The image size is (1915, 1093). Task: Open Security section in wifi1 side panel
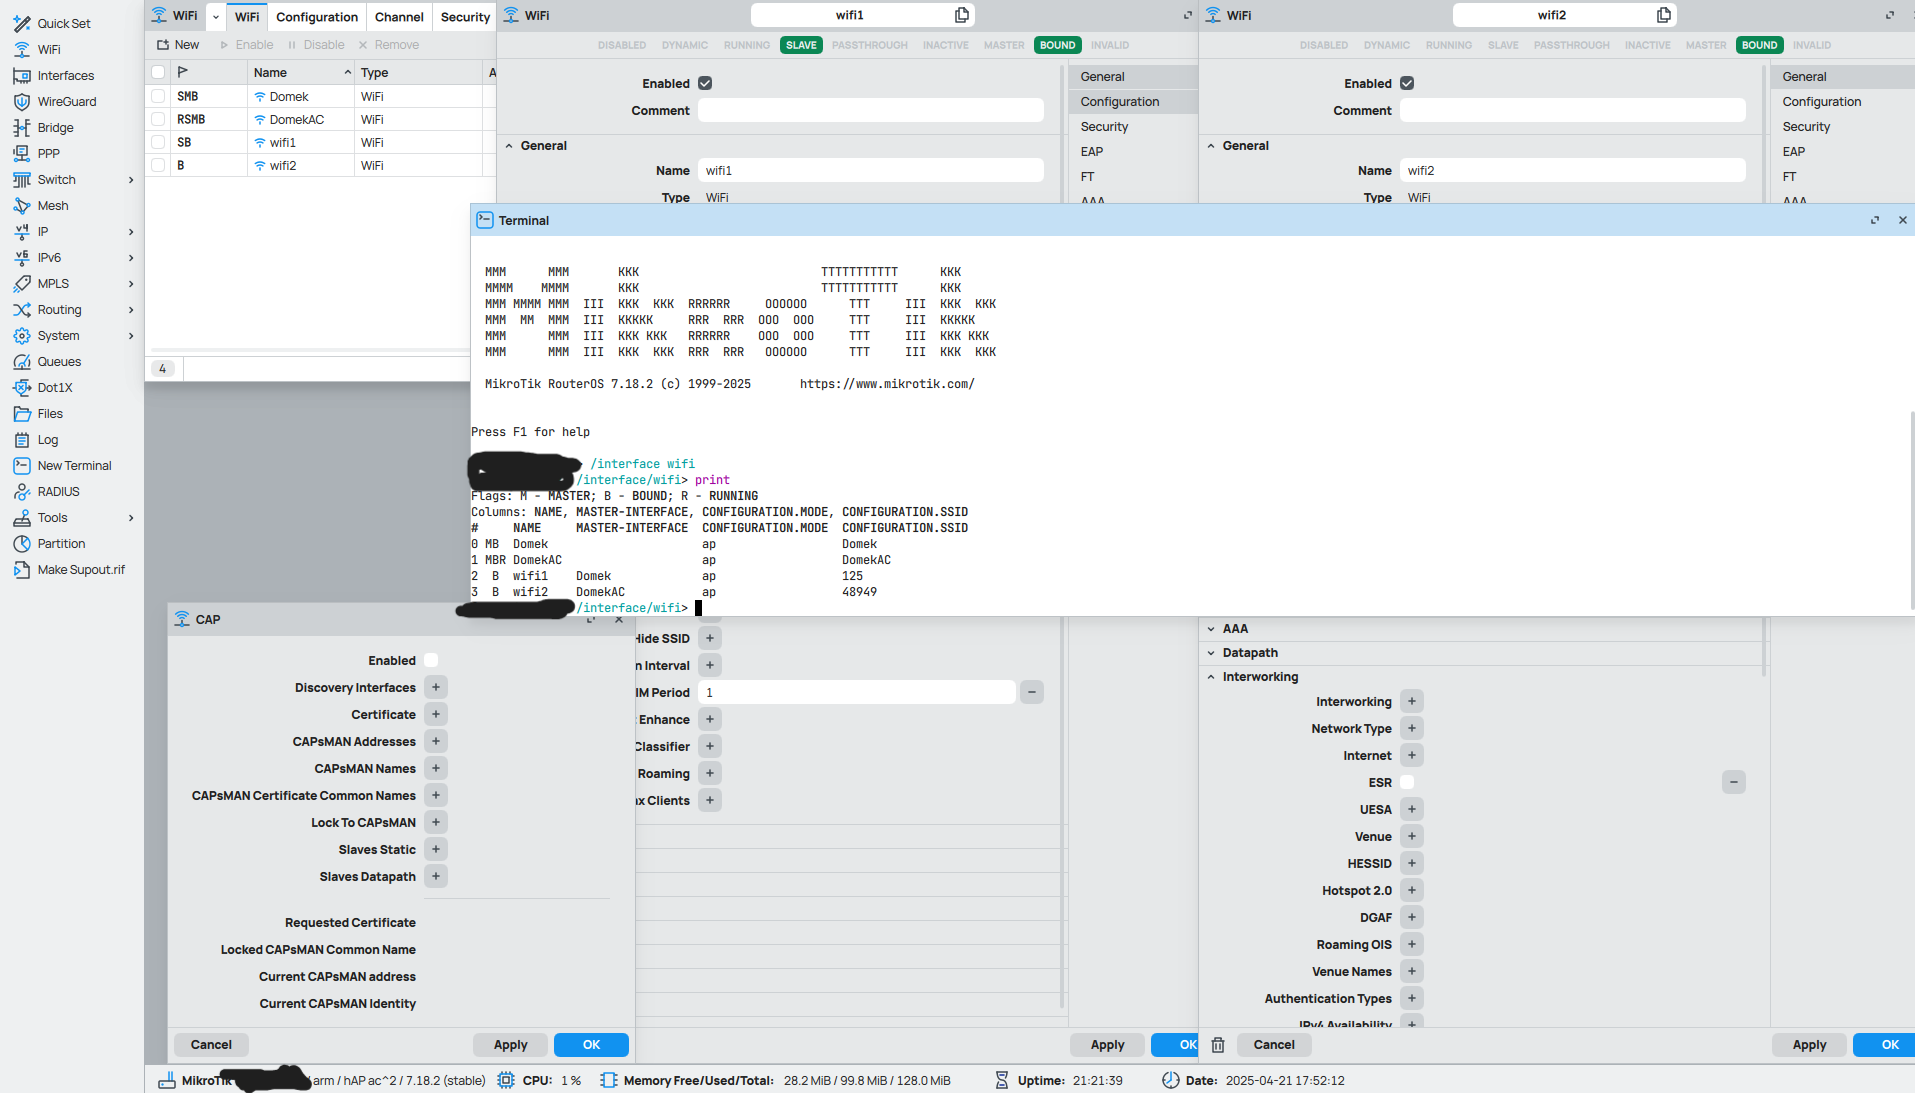(1104, 126)
